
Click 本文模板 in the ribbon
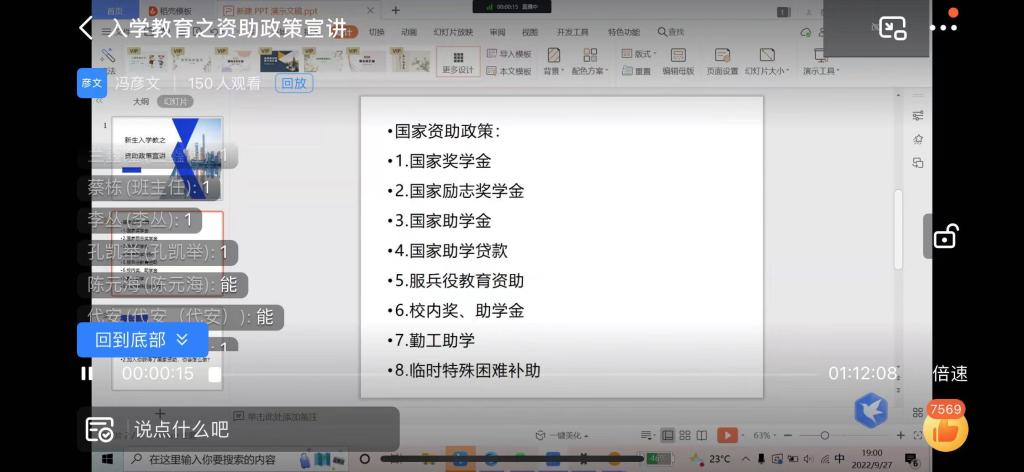point(509,71)
